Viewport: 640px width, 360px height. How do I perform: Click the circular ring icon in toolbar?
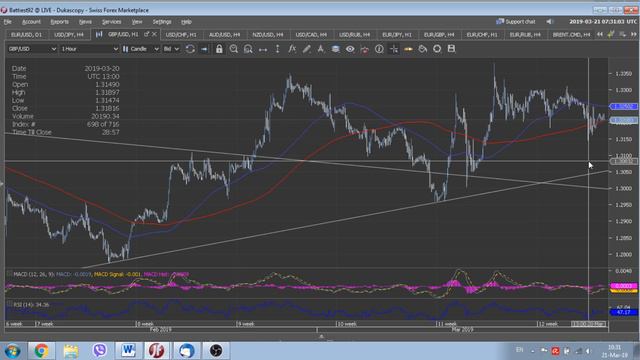[x=437, y=49]
